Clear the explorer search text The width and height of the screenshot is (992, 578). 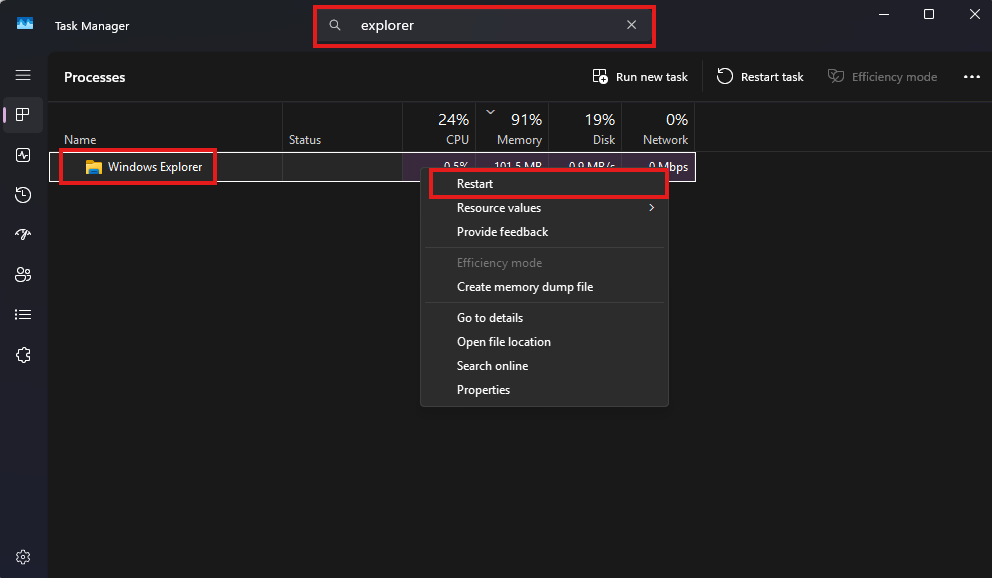click(x=631, y=25)
